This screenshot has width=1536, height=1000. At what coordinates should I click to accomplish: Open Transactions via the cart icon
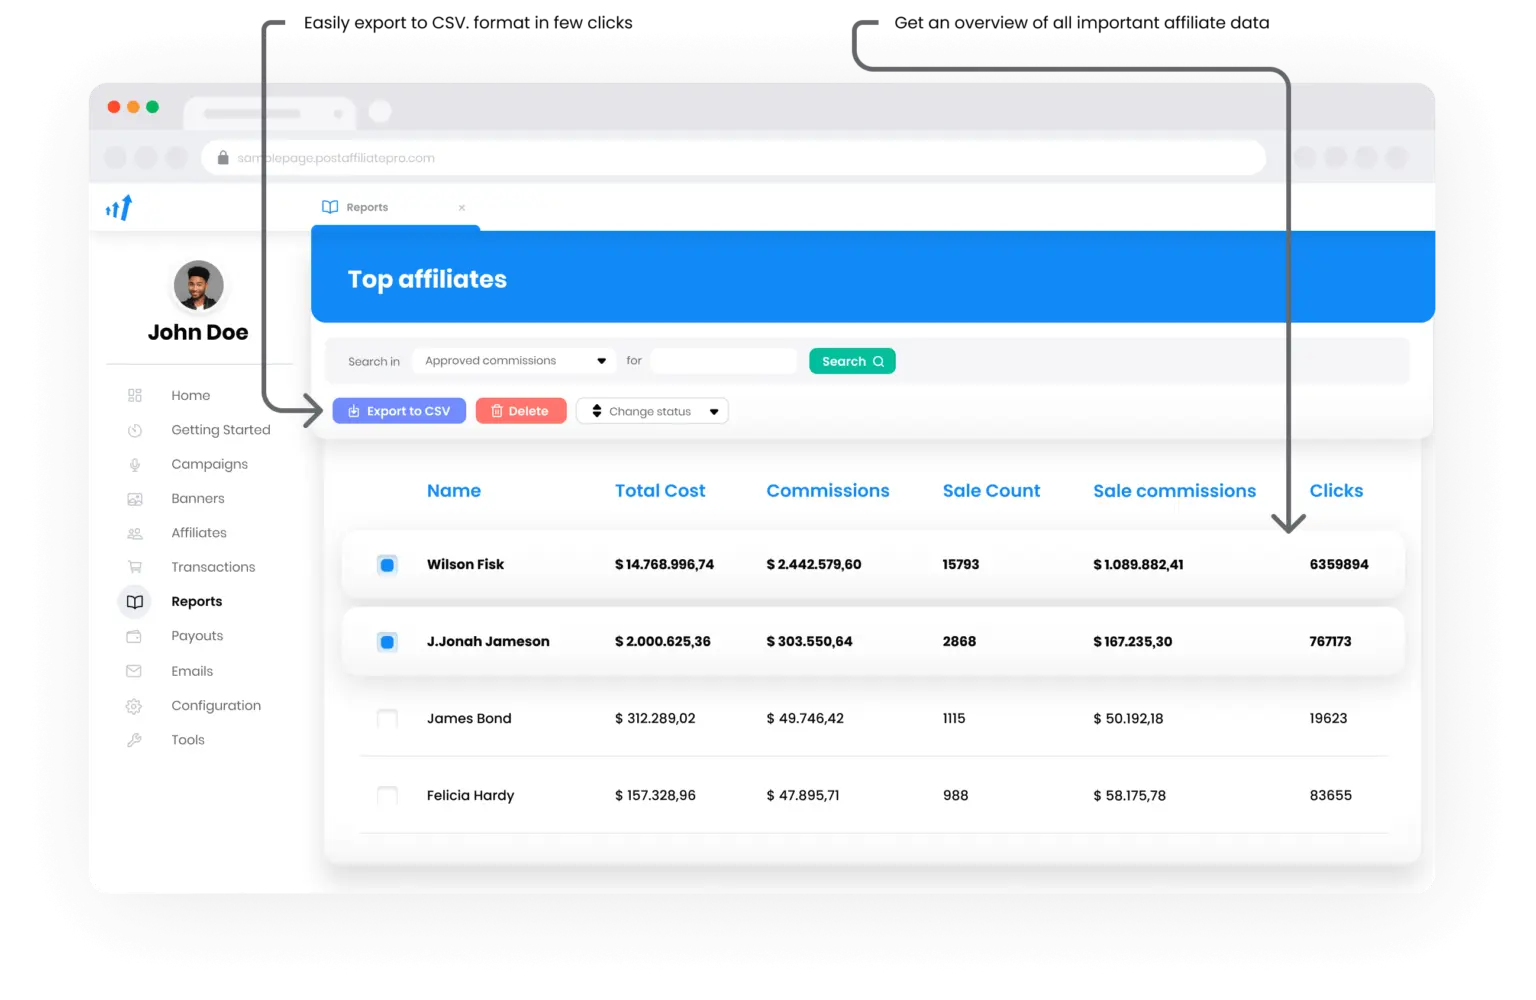[x=134, y=567]
